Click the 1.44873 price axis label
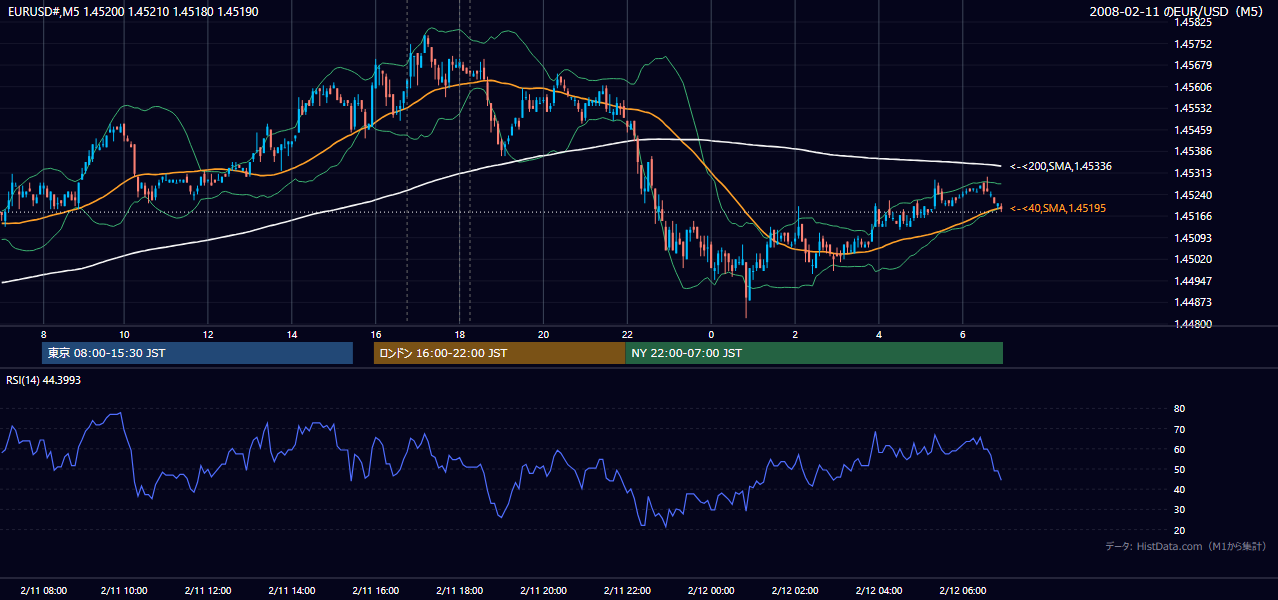Viewport: 1278px width, 600px height. click(1193, 302)
